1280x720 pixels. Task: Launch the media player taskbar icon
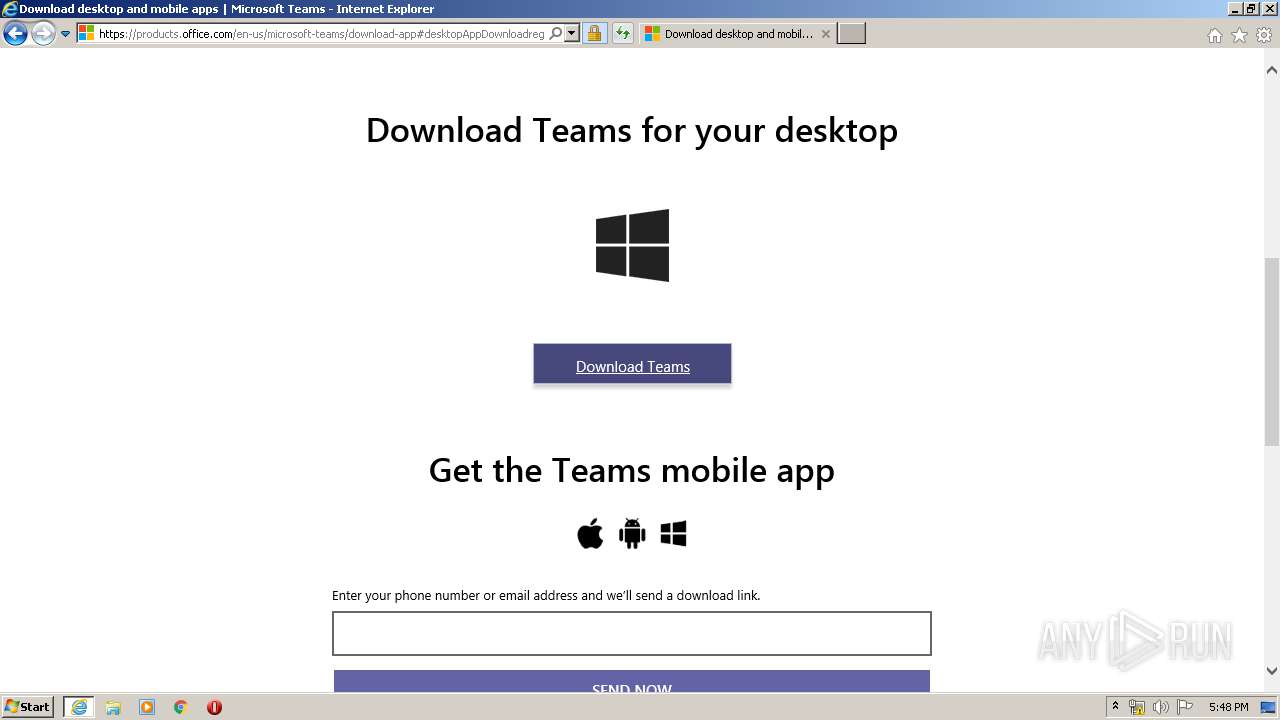click(x=147, y=707)
